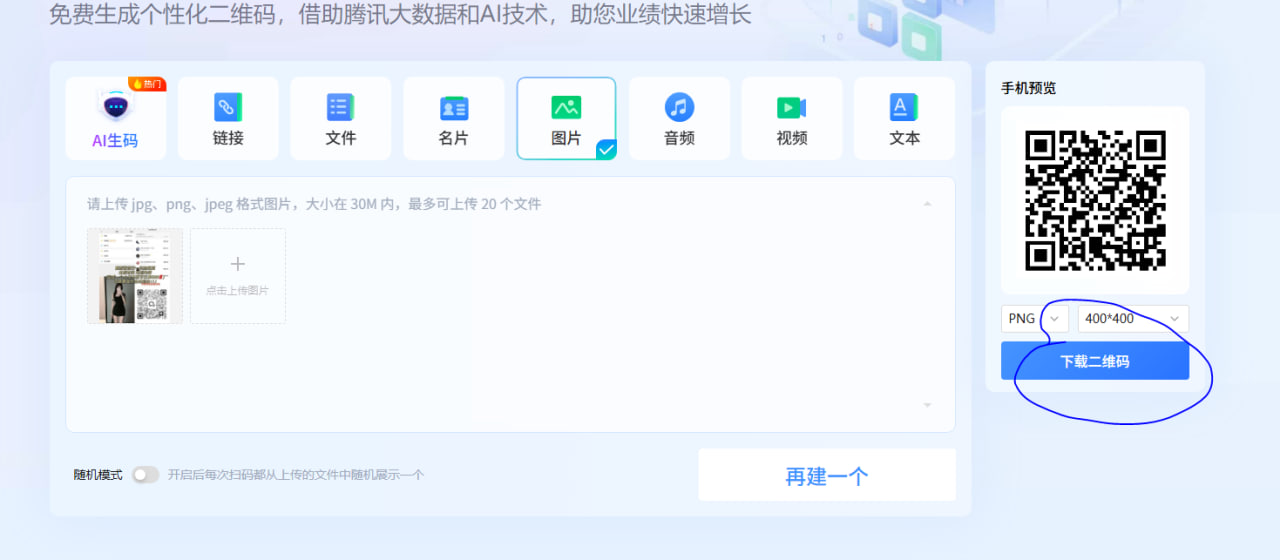Open the 400*400 size dropdown
Viewport: 1280px width, 560px height.
(x=1133, y=319)
